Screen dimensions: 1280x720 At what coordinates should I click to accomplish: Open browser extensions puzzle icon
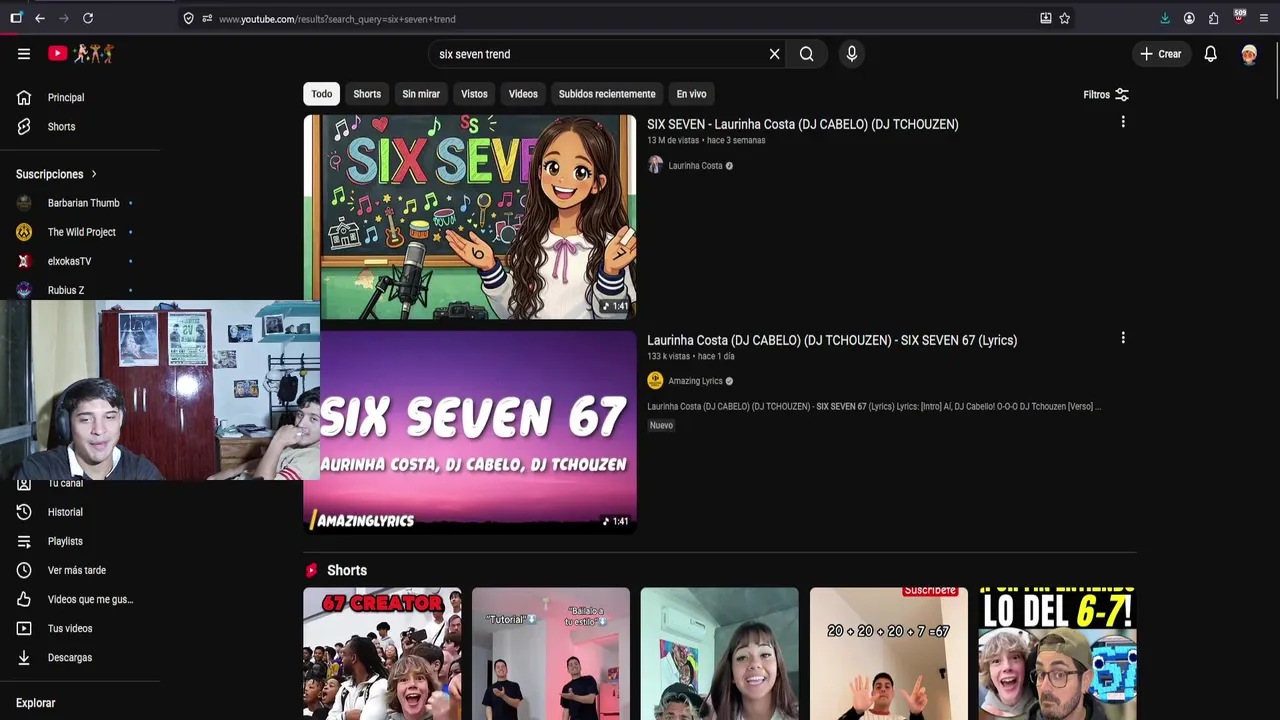tap(1213, 18)
